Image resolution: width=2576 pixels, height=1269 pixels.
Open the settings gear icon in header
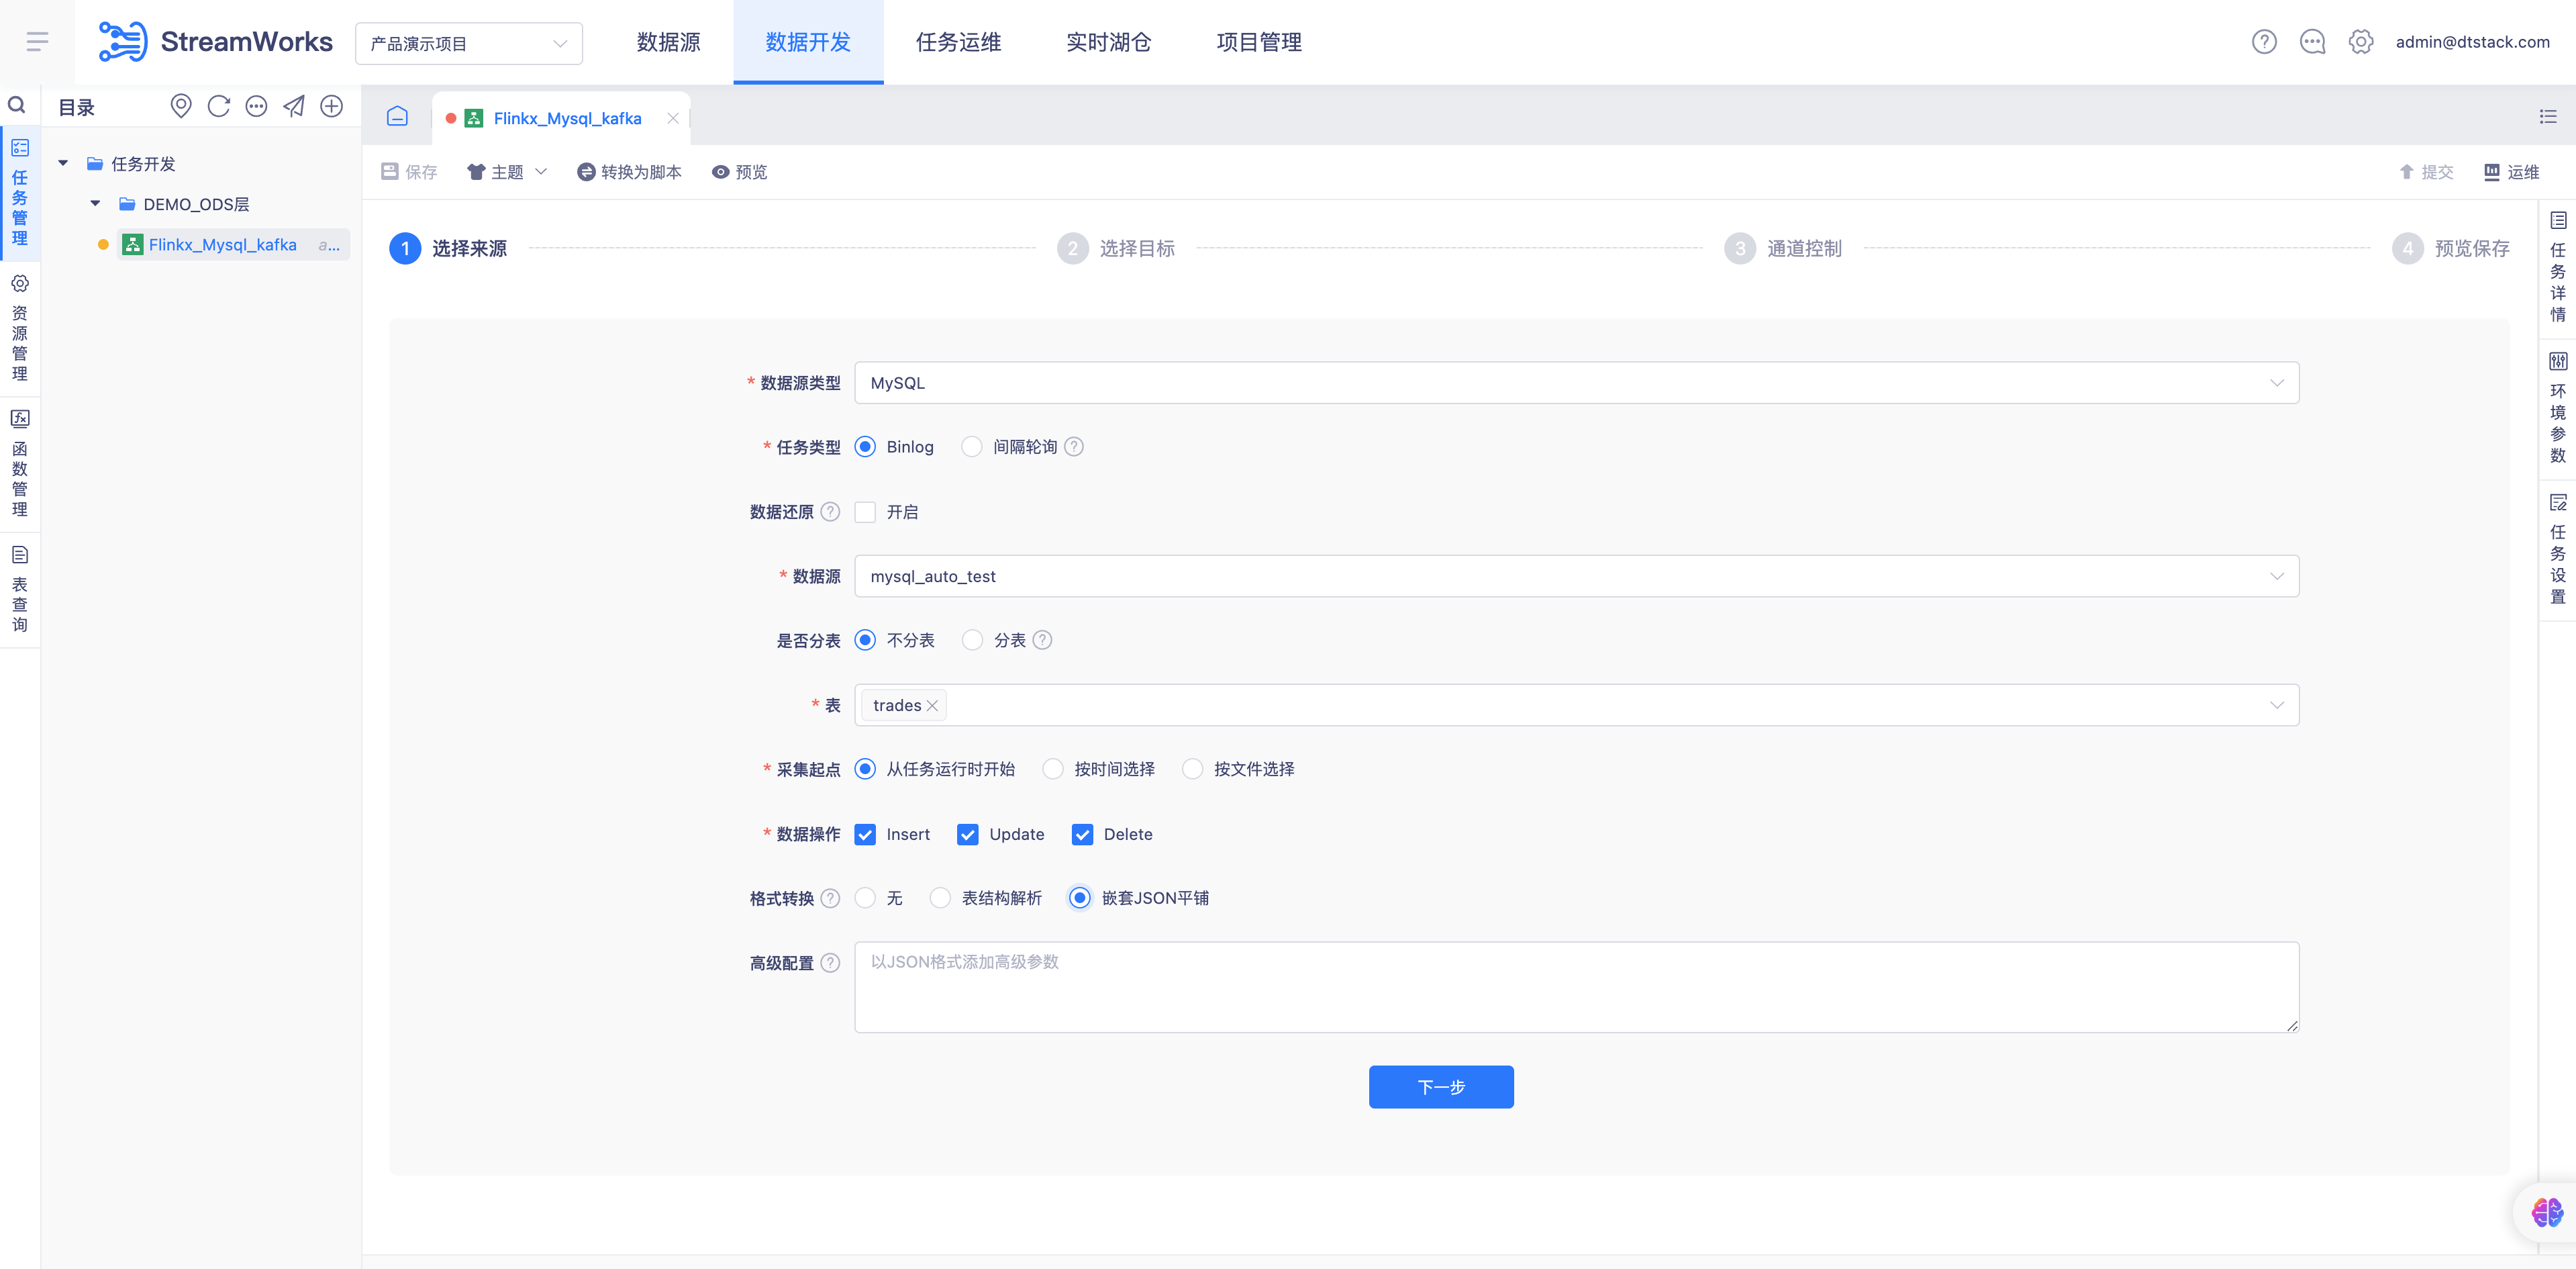[2360, 41]
